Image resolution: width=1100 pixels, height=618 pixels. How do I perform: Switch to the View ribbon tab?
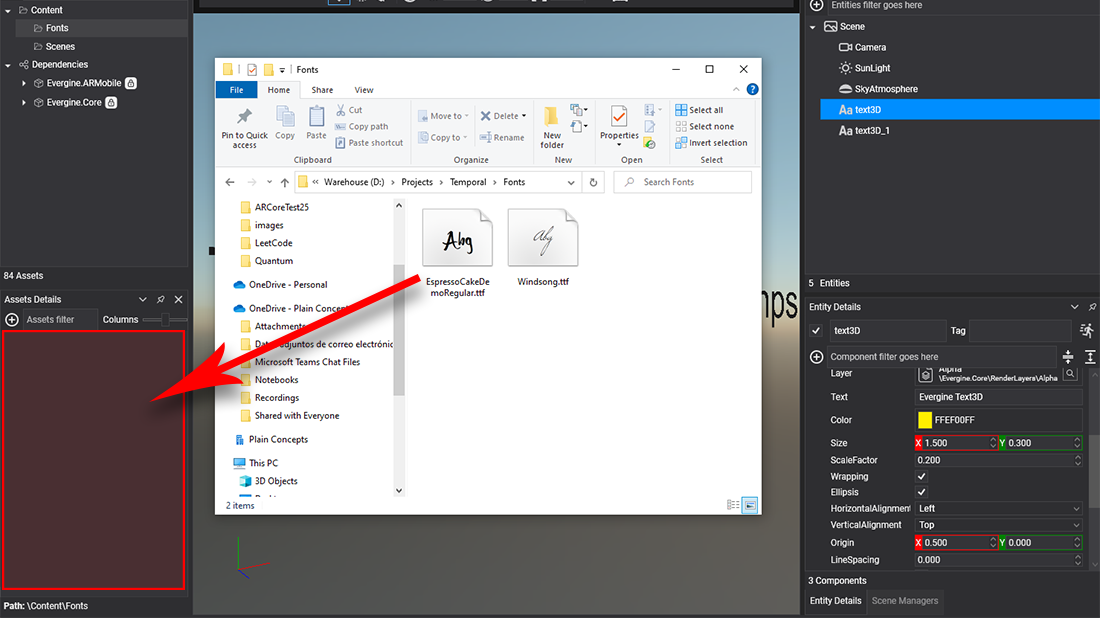(x=364, y=90)
